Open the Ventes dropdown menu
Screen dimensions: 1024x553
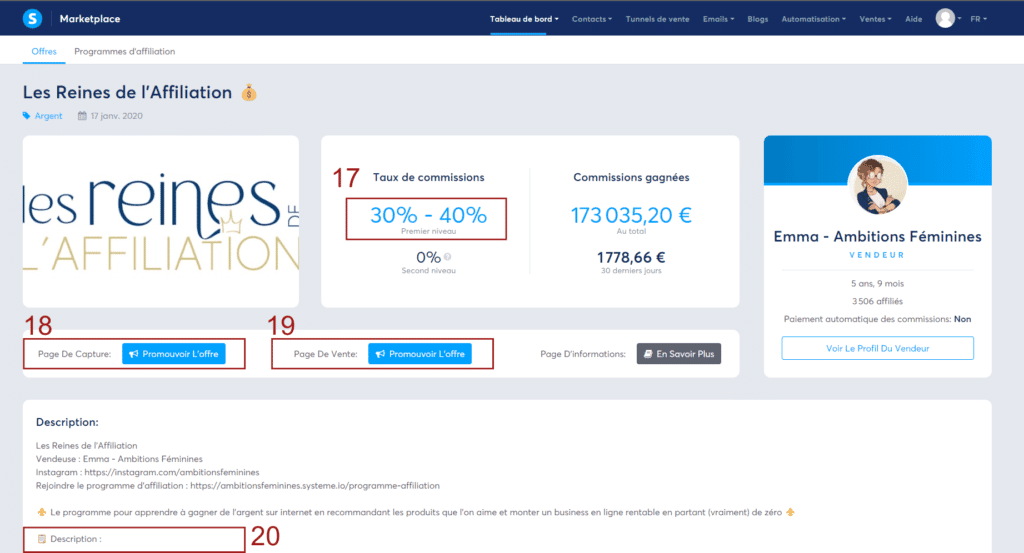pyautogui.click(x=875, y=19)
